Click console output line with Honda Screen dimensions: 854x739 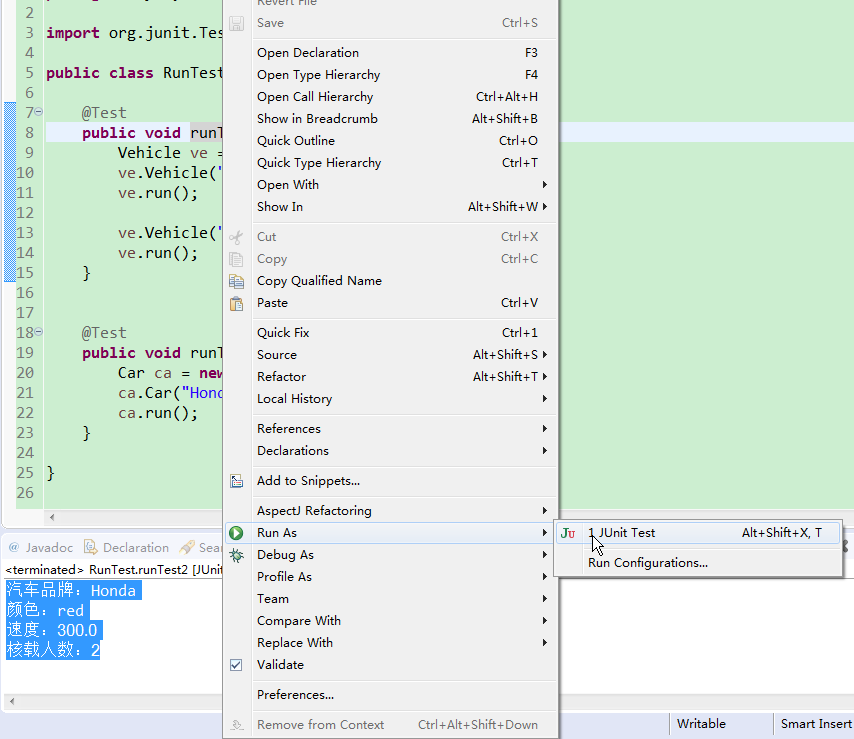point(74,590)
